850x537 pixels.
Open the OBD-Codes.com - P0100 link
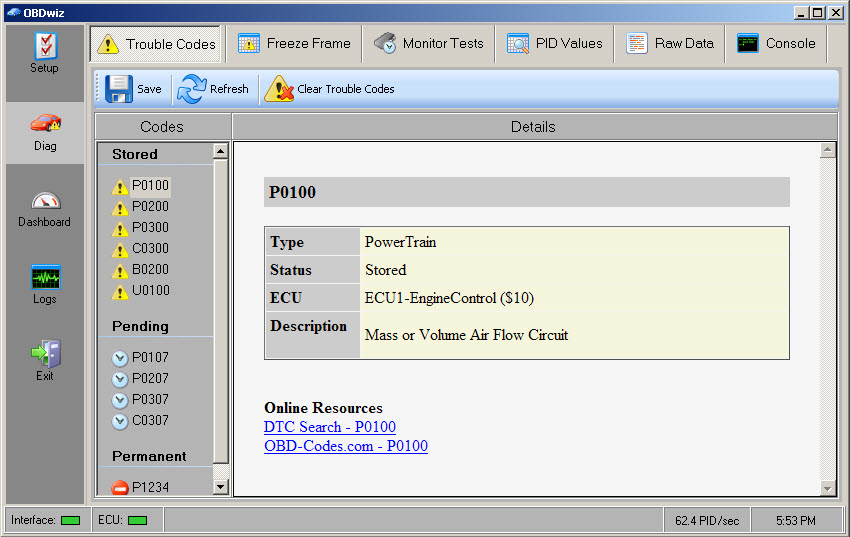click(345, 446)
